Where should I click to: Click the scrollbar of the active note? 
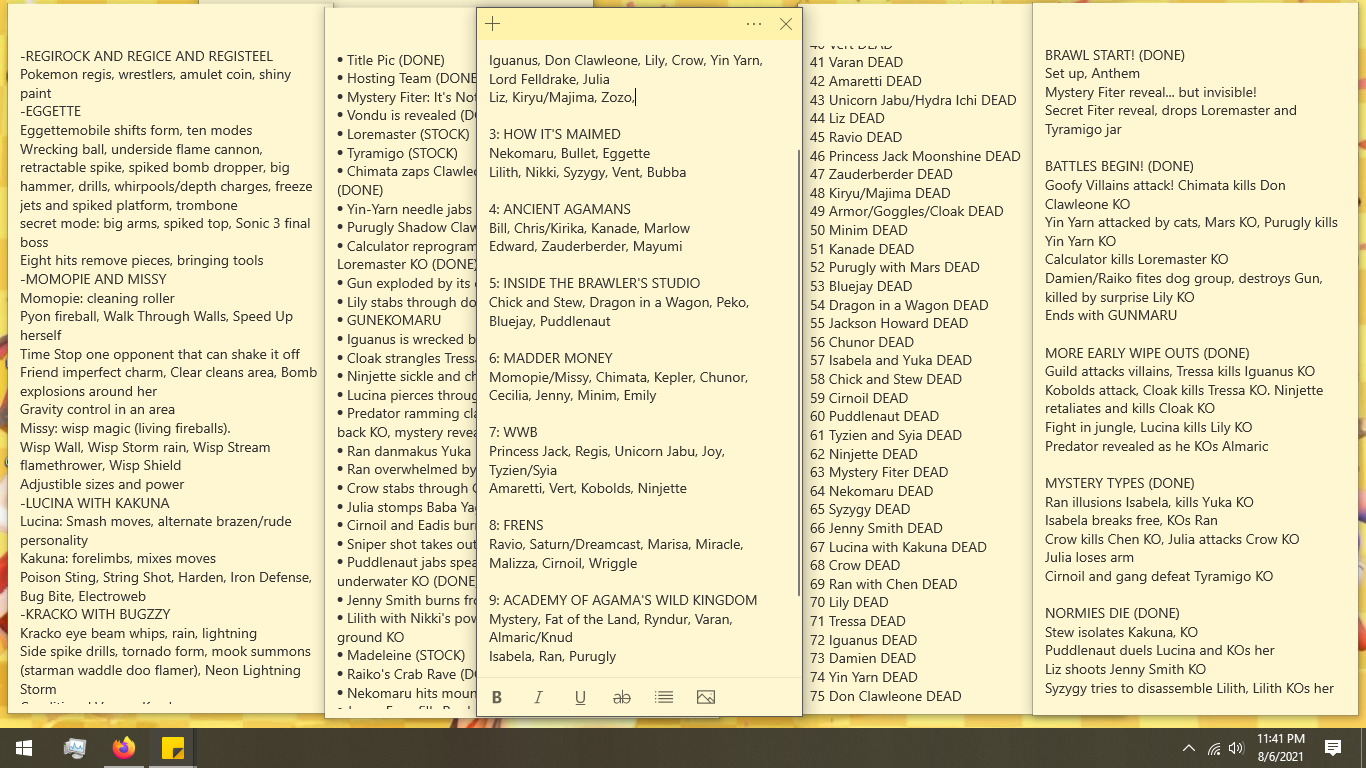[798, 372]
